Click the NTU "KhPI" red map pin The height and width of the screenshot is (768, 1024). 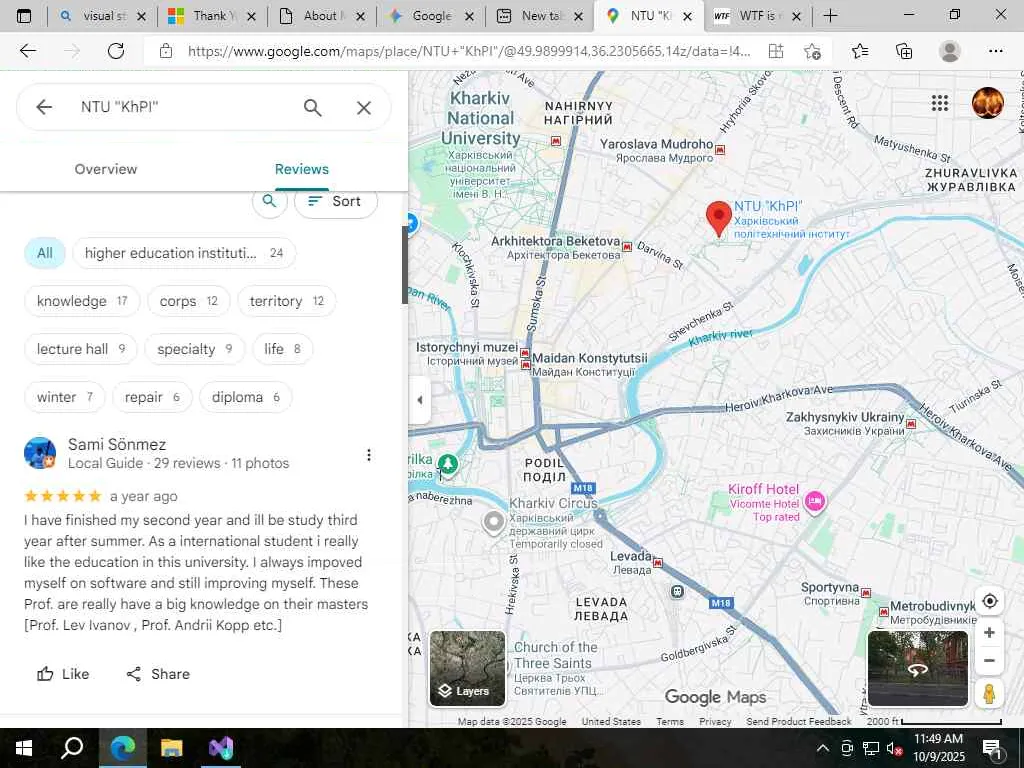tap(719, 218)
